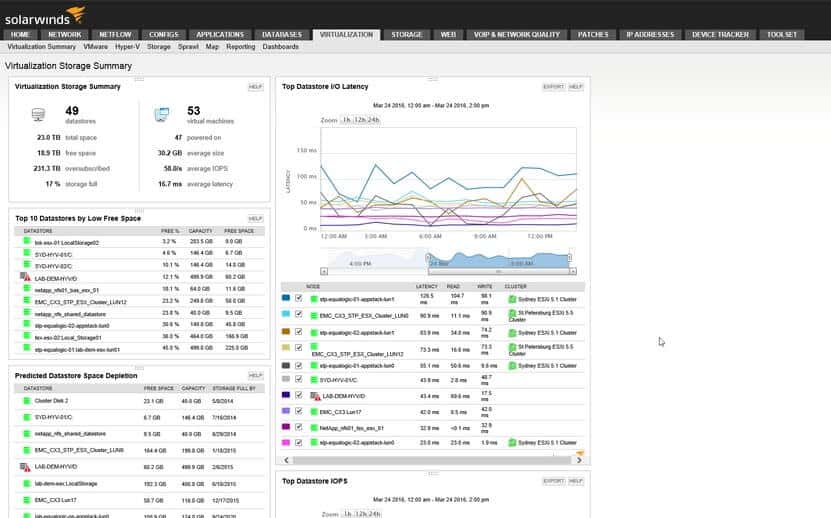Uncheck SYD-HYV-01/C checkbox in latency table
Screen dimensions: 831x518
click(299, 380)
